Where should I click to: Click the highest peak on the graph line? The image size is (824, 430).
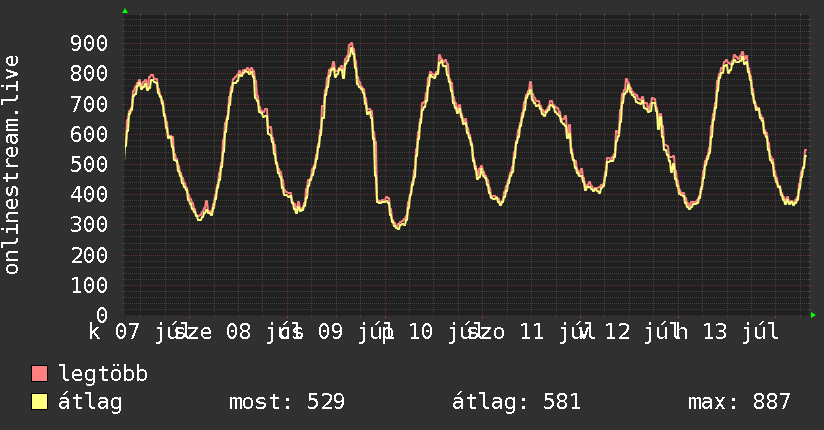[352, 45]
